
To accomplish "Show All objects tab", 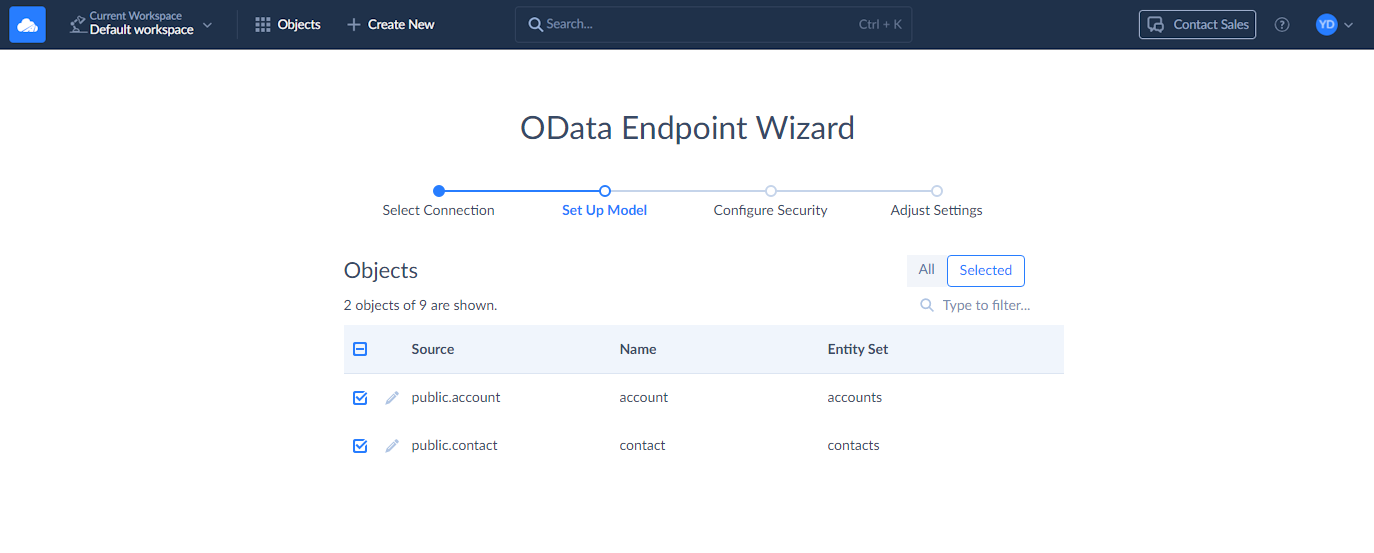I will tap(926, 270).
